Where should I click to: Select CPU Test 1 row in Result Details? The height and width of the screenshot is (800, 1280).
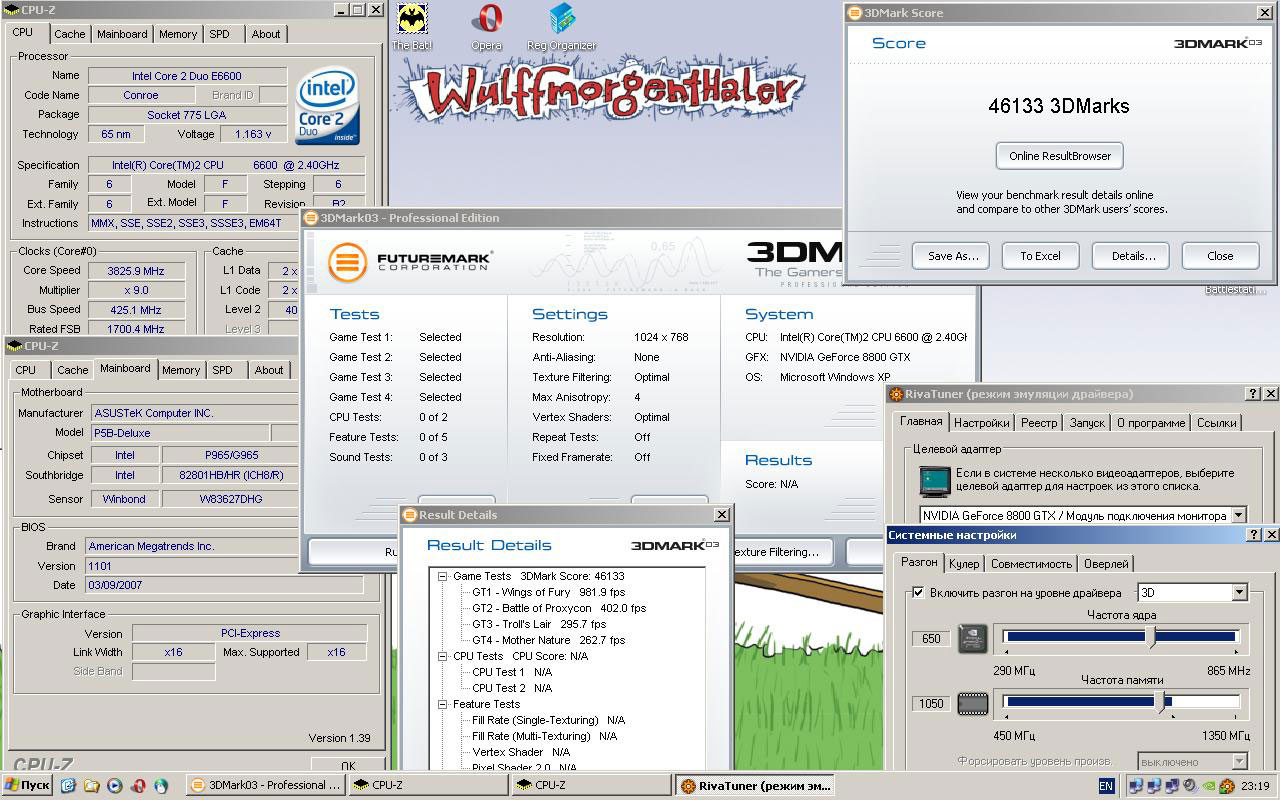click(511, 672)
